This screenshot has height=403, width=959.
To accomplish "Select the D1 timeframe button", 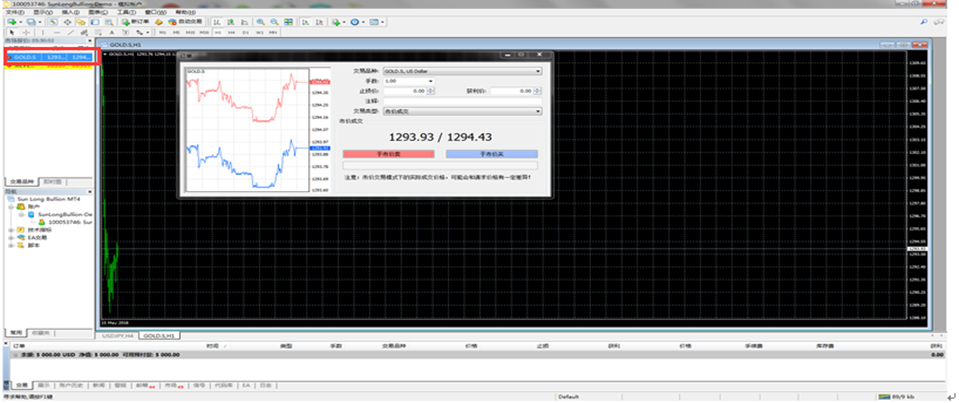I will tap(245, 32).
